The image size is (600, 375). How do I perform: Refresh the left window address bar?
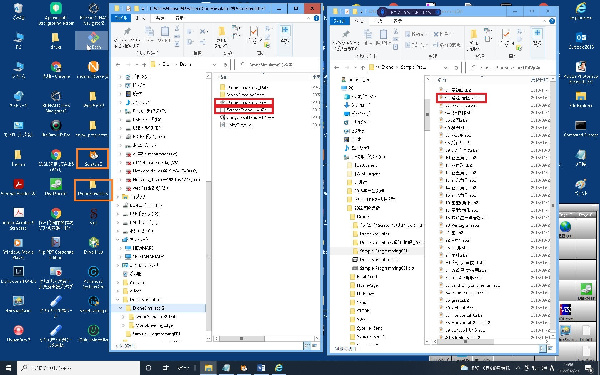pos(225,65)
